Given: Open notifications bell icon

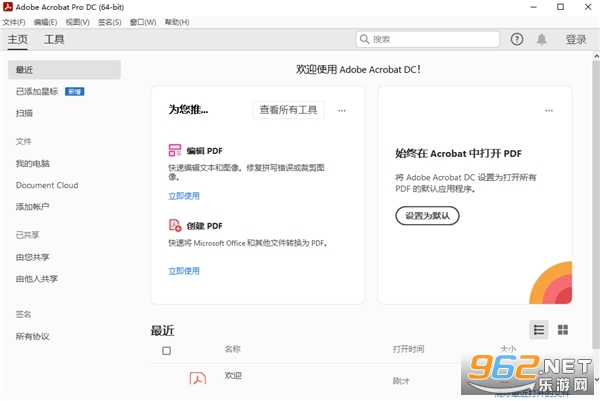Looking at the screenshot, I should point(541,39).
